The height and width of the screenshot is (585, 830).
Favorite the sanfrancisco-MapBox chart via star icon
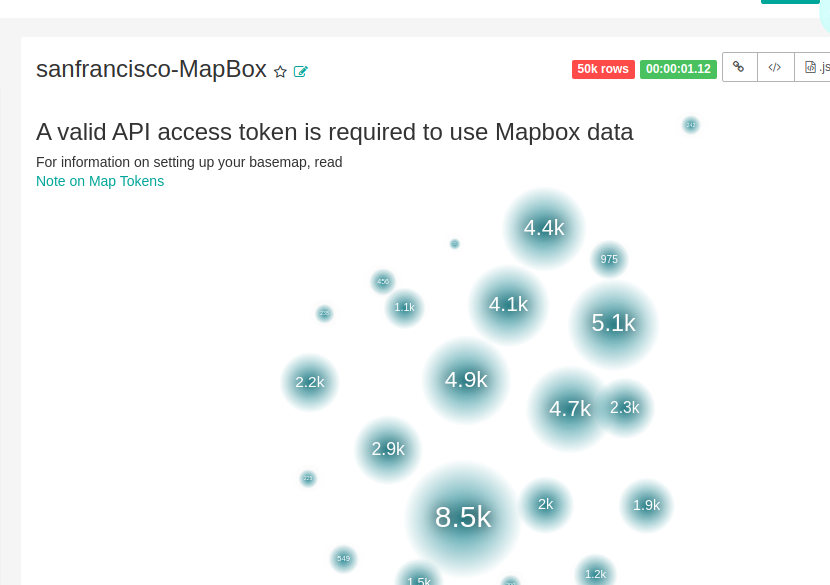(x=280, y=71)
